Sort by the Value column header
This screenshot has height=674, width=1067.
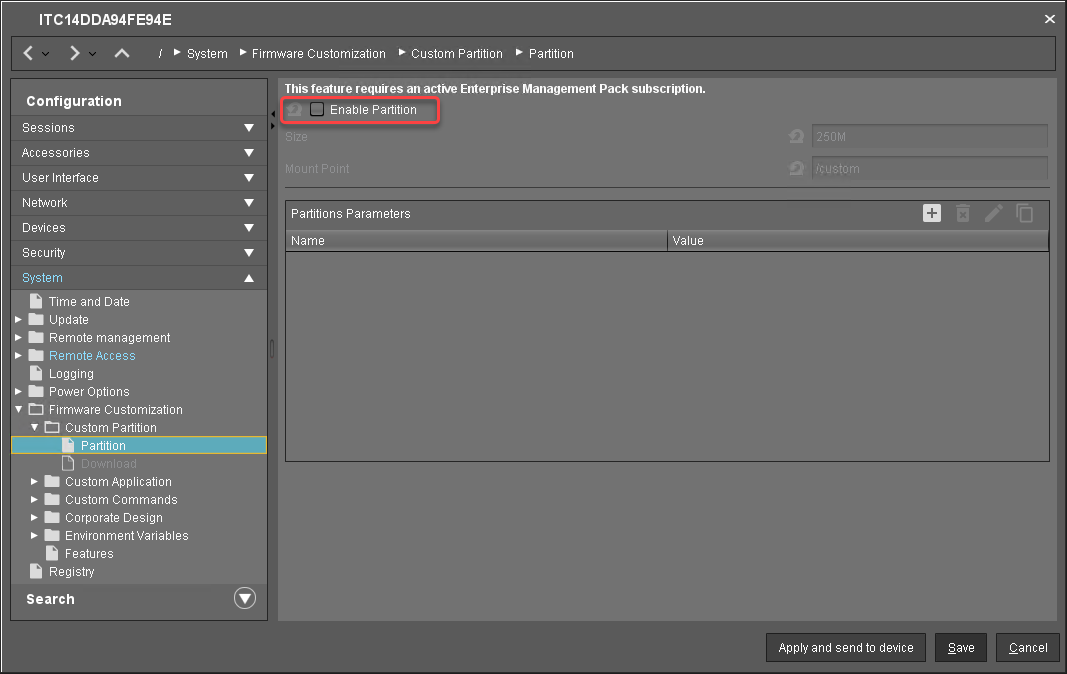pos(857,241)
